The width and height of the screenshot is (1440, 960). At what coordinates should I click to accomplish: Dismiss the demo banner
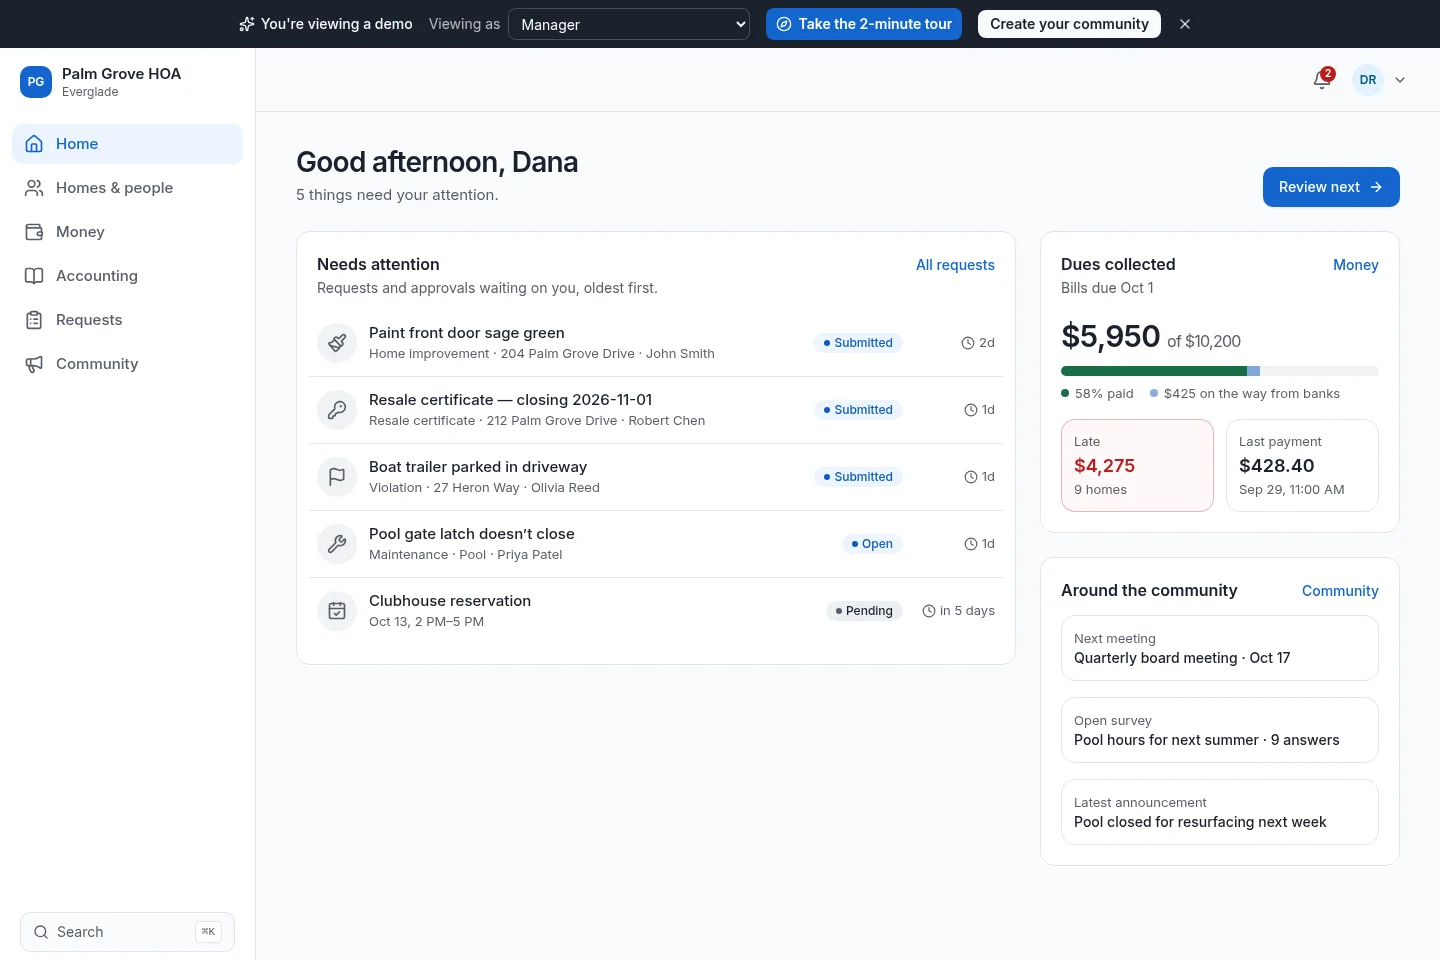(x=1185, y=24)
